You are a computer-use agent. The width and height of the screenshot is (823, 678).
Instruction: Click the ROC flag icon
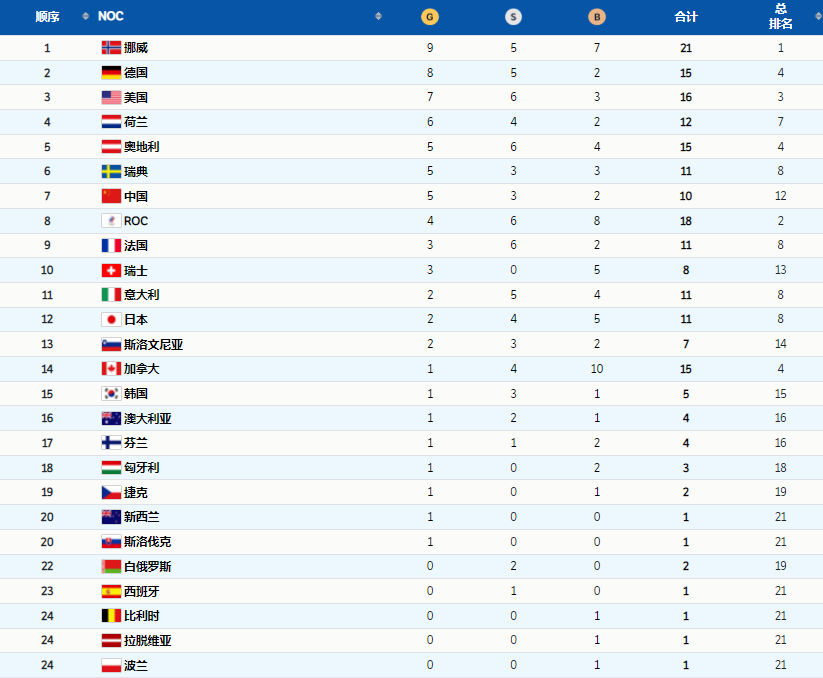click(111, 221)
